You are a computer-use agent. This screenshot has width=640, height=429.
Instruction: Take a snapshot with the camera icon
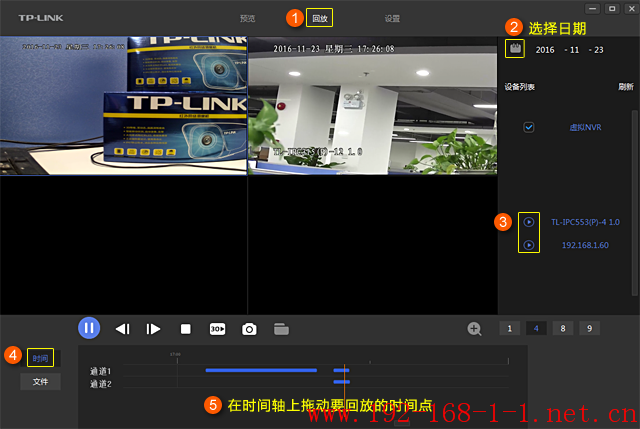coord(249,329)
